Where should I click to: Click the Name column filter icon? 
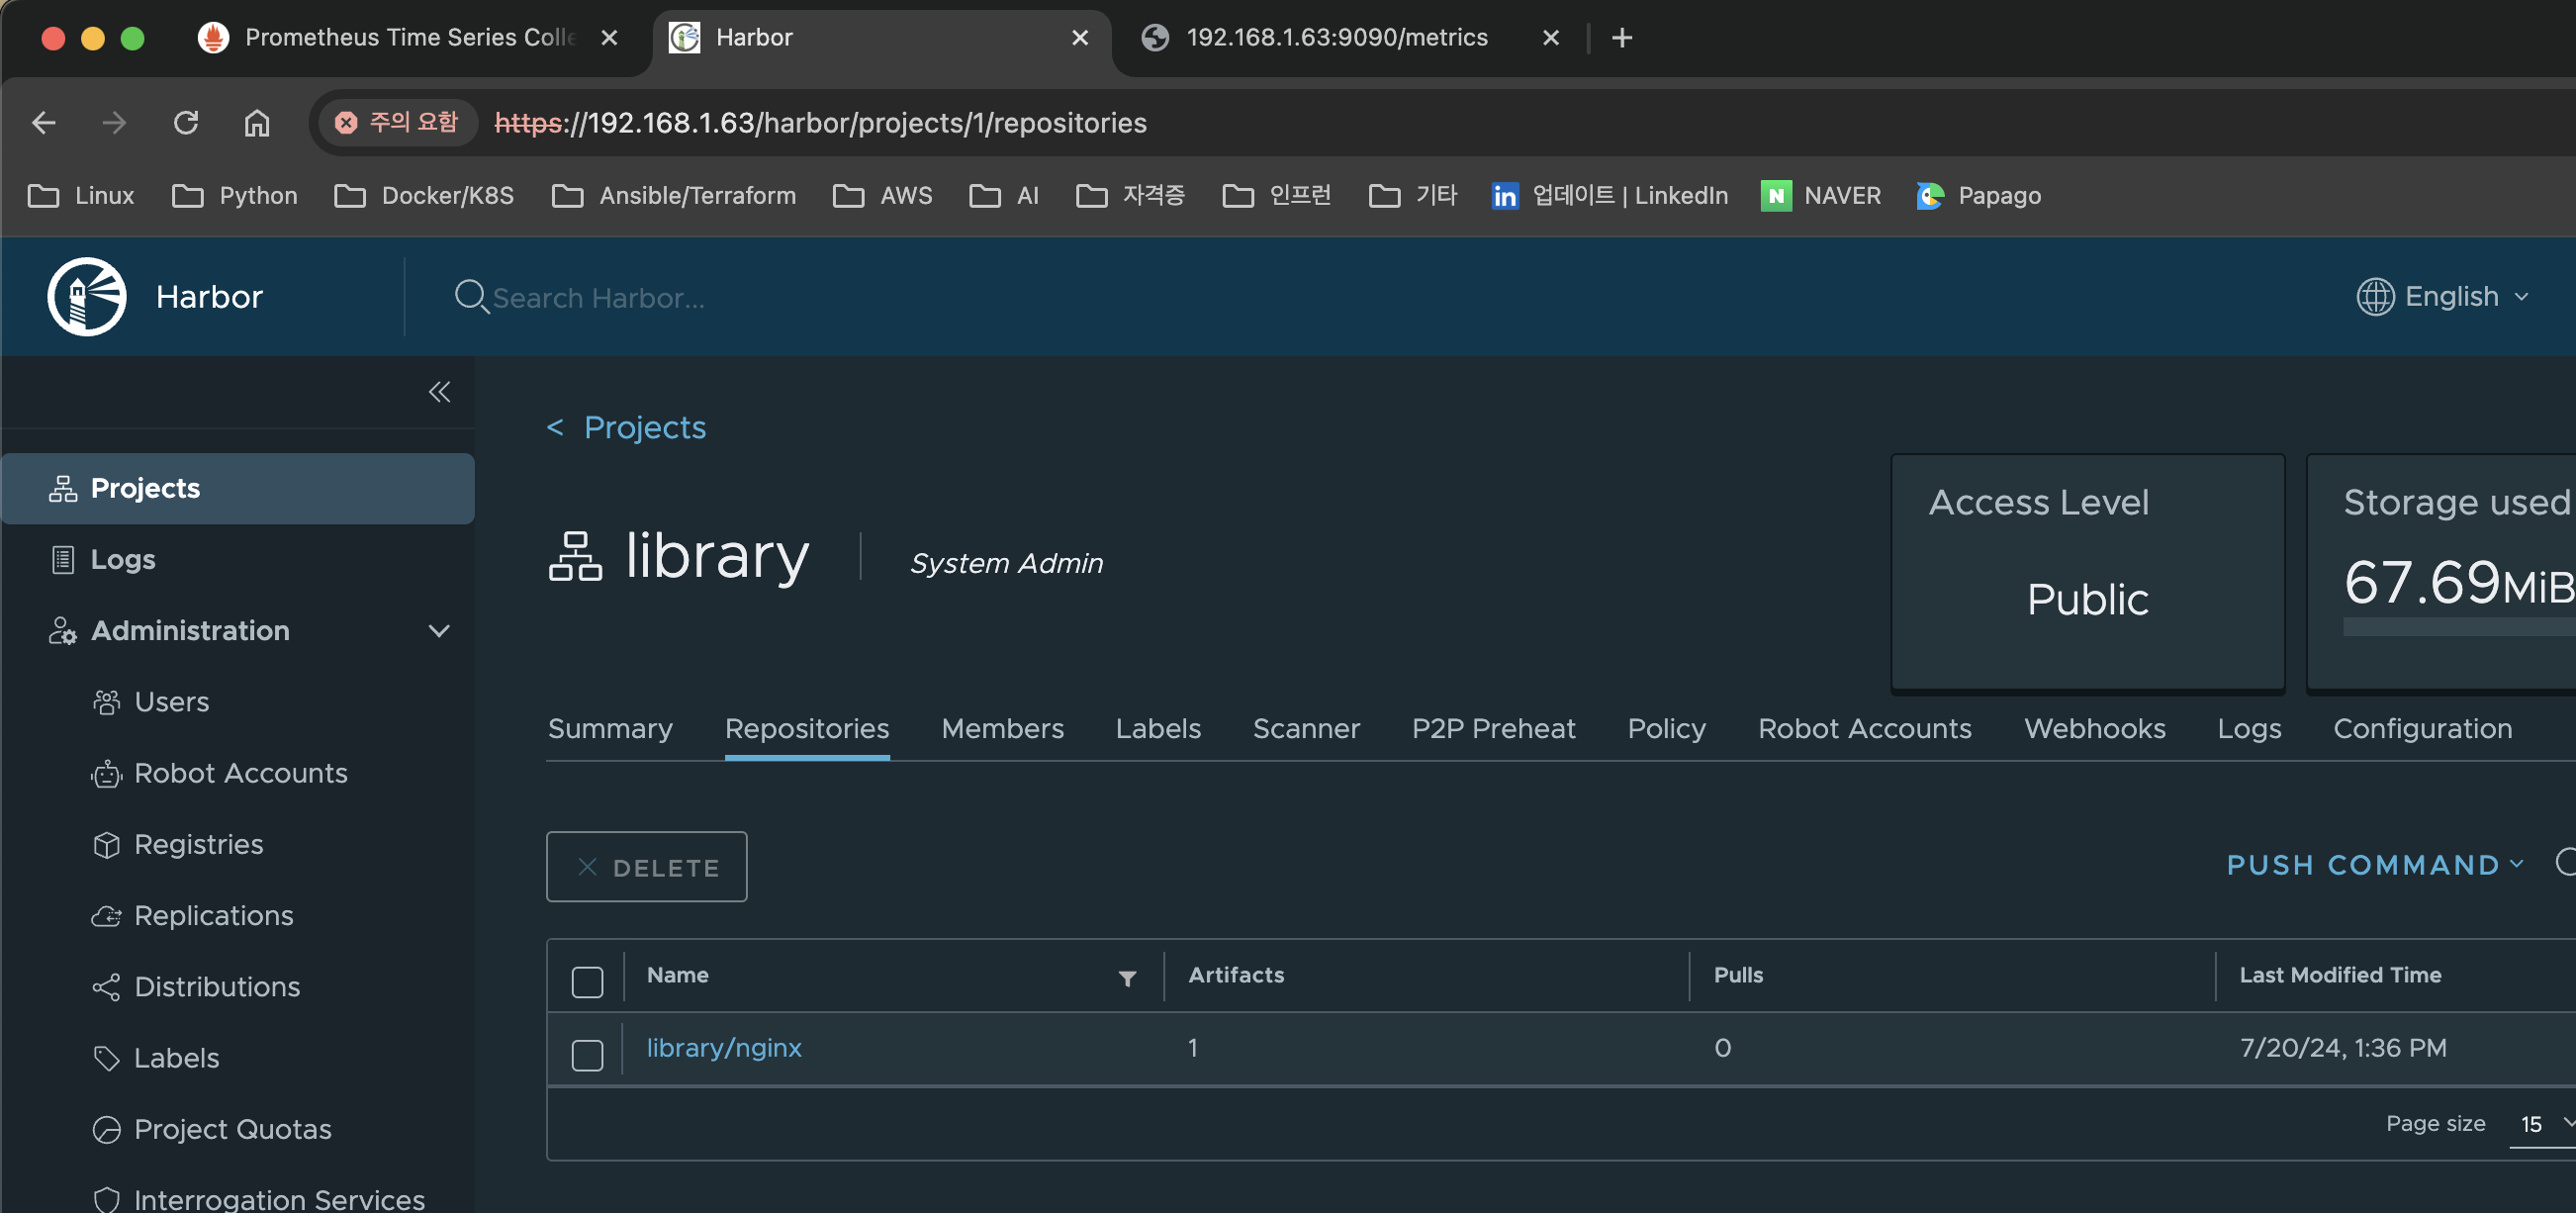click(1127, 978)
